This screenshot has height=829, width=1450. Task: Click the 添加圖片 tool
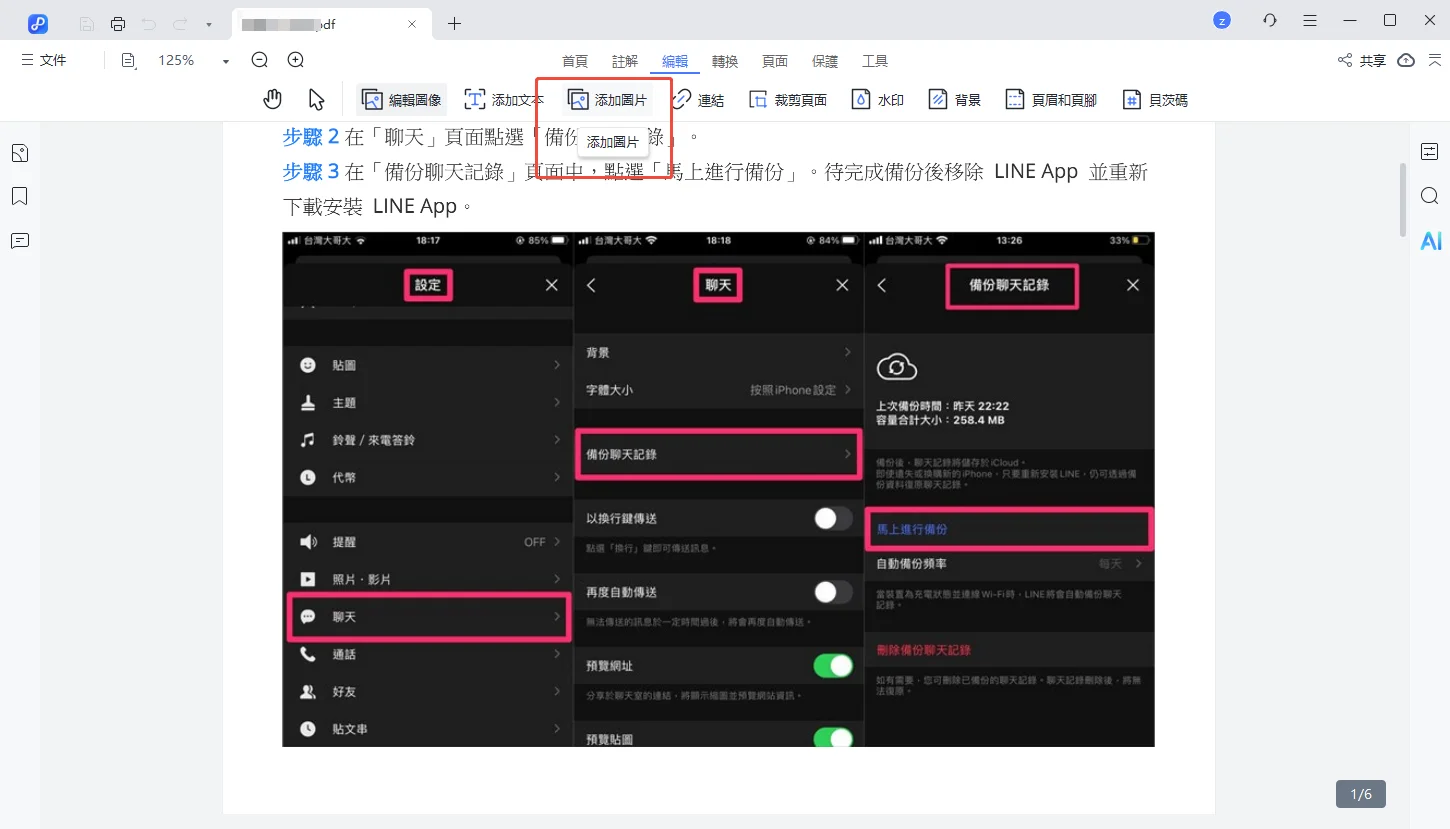(607, 100)
